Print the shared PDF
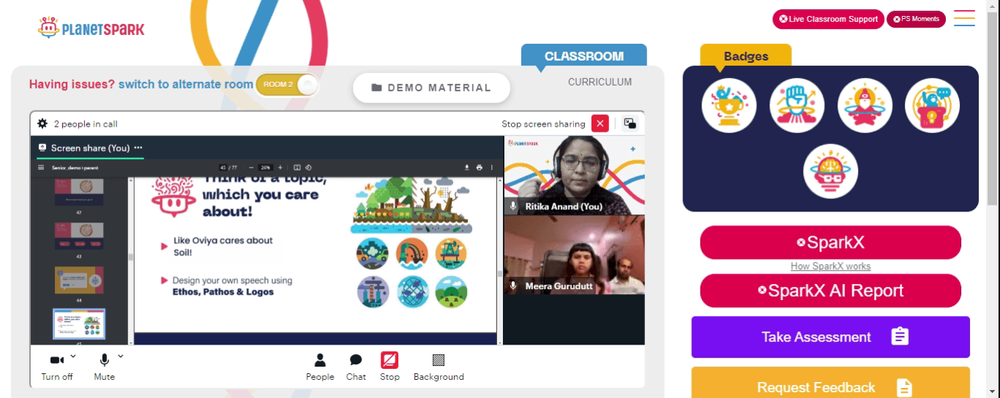 (479, 167)
